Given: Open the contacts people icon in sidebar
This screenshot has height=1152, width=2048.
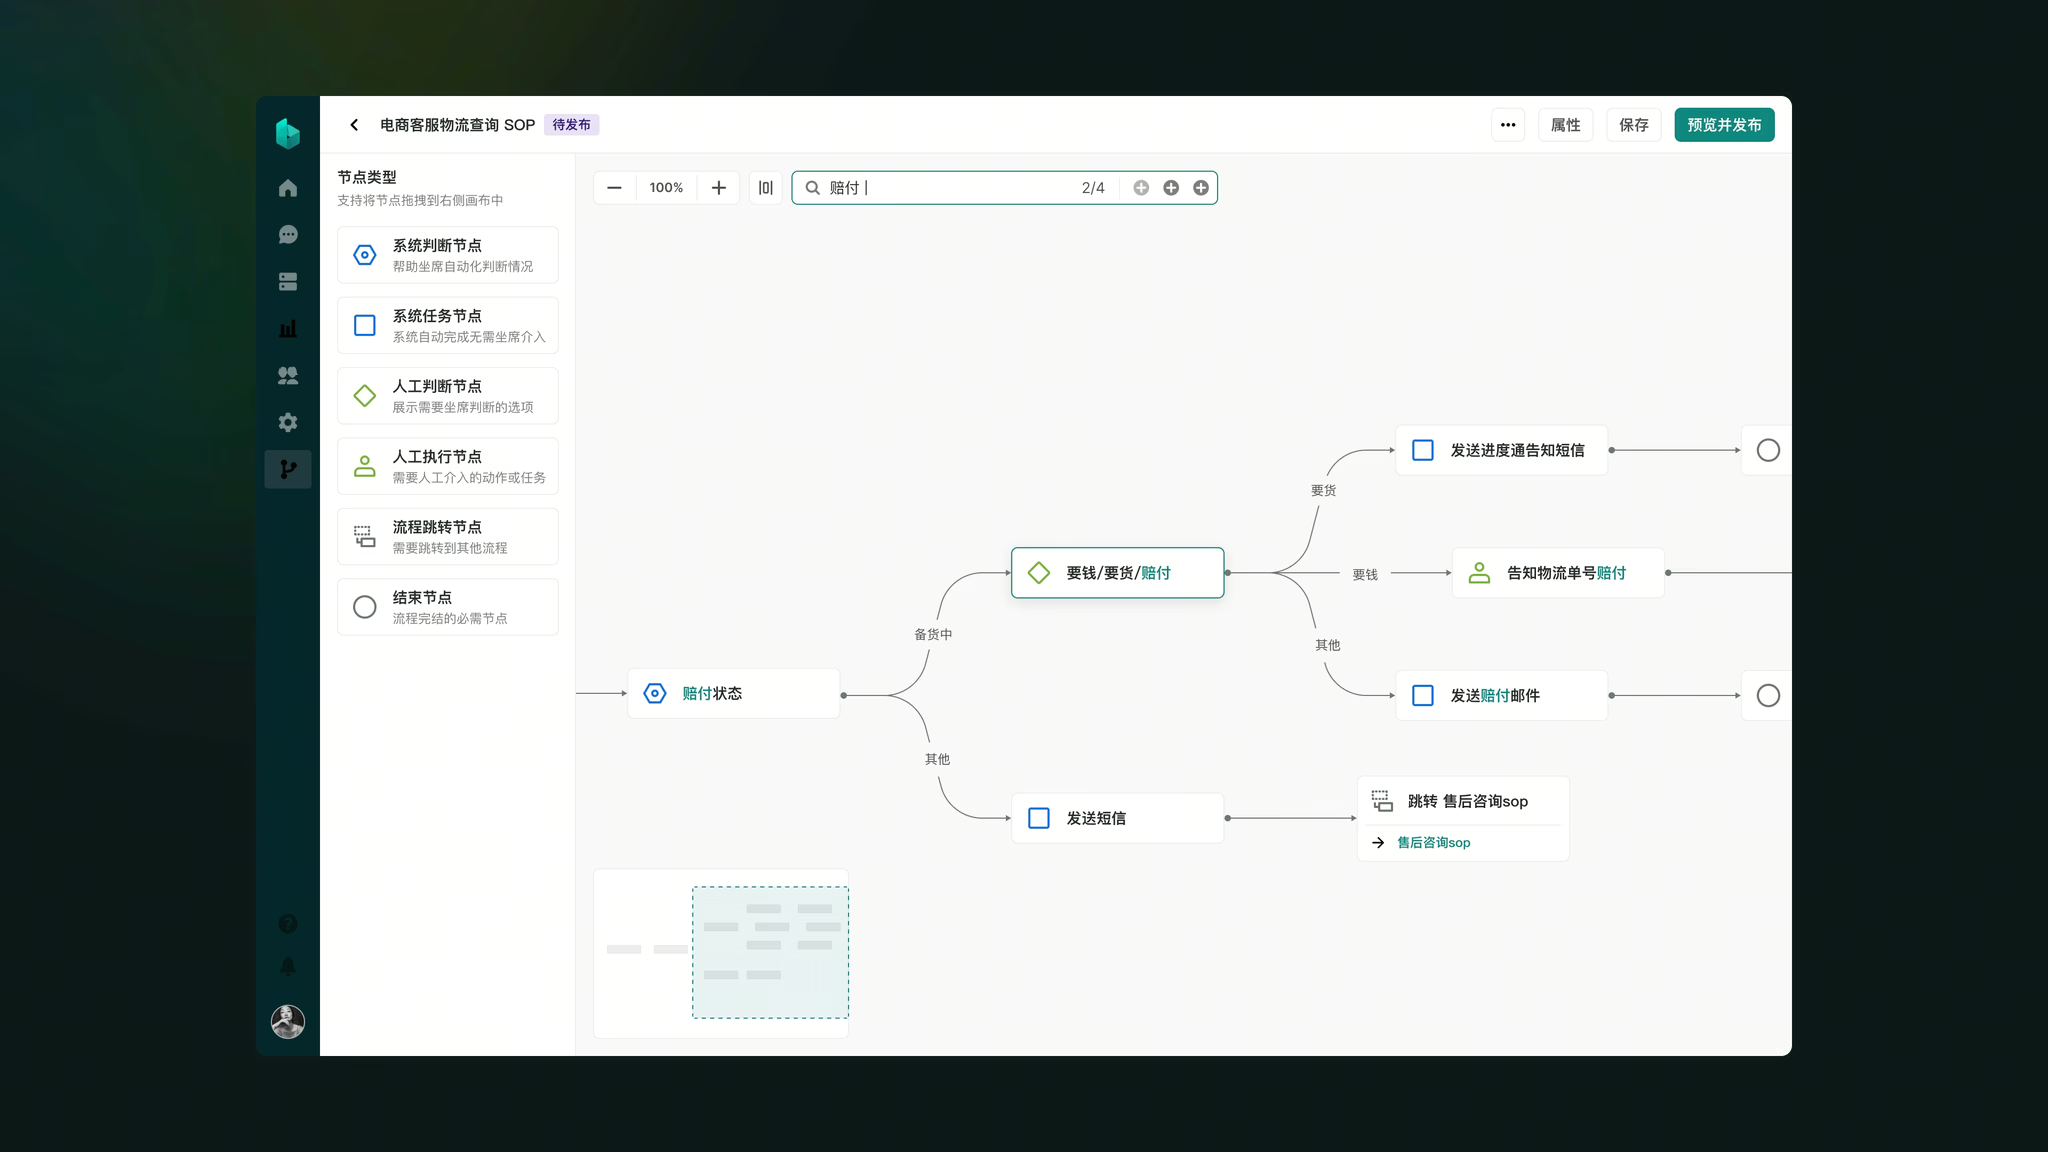Looking at the screenshot, I should (x=288, y=376).
